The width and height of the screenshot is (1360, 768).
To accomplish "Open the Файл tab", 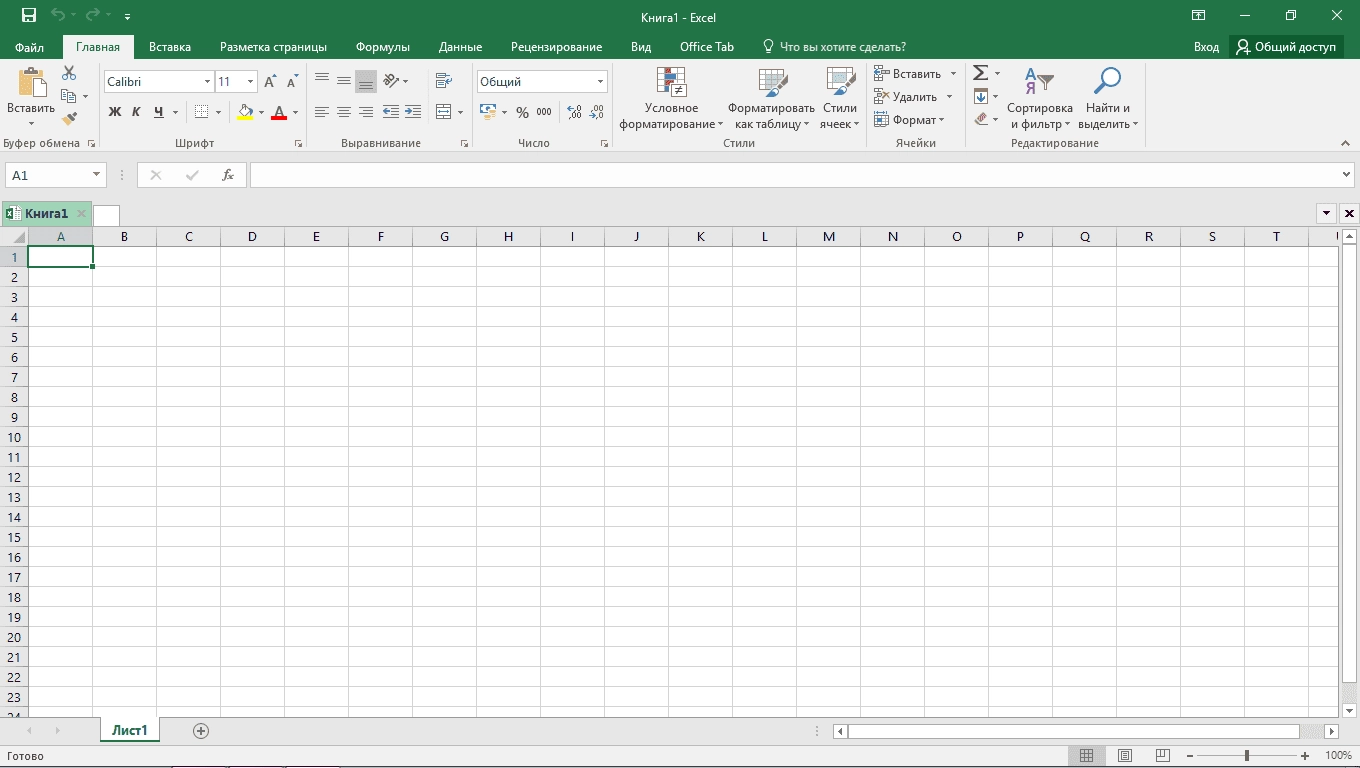I will (x=30, y=47).
